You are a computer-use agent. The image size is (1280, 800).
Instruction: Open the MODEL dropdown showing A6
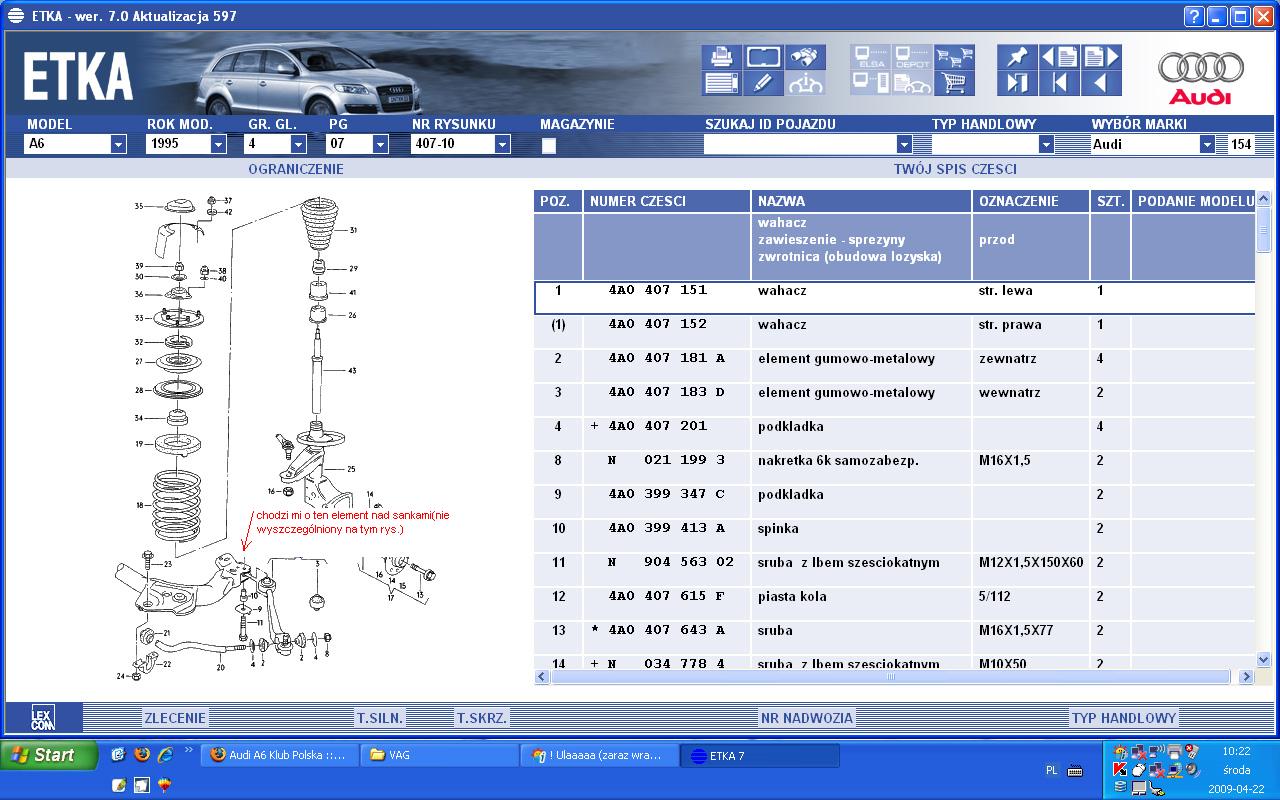tap(119, 144)
